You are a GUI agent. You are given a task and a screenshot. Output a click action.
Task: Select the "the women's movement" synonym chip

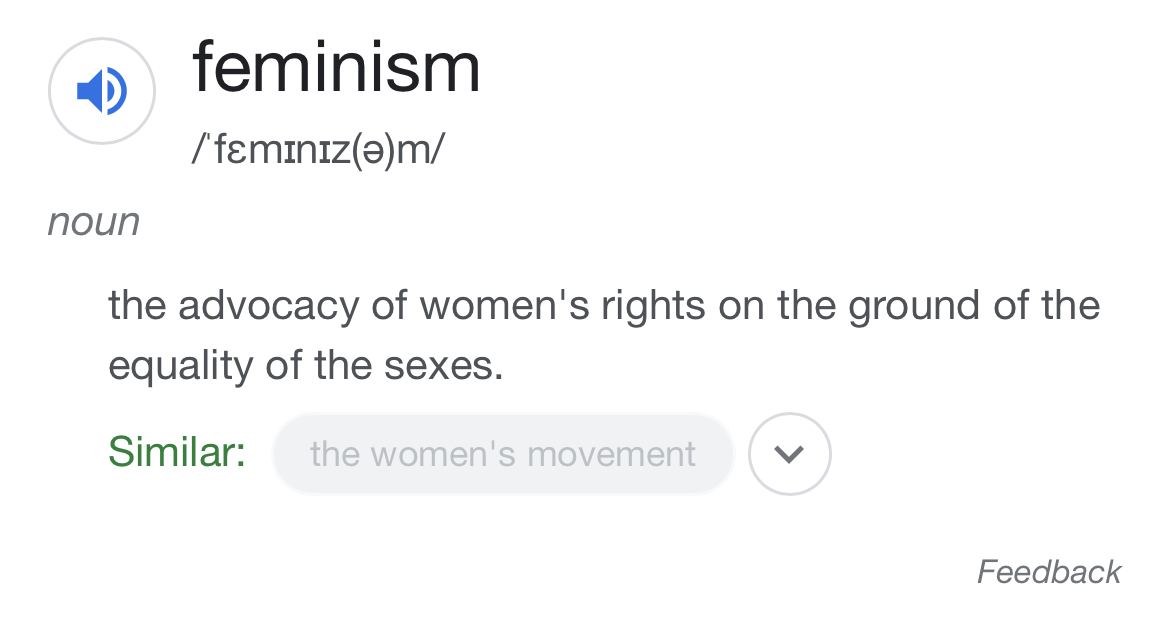coord(503,454)
